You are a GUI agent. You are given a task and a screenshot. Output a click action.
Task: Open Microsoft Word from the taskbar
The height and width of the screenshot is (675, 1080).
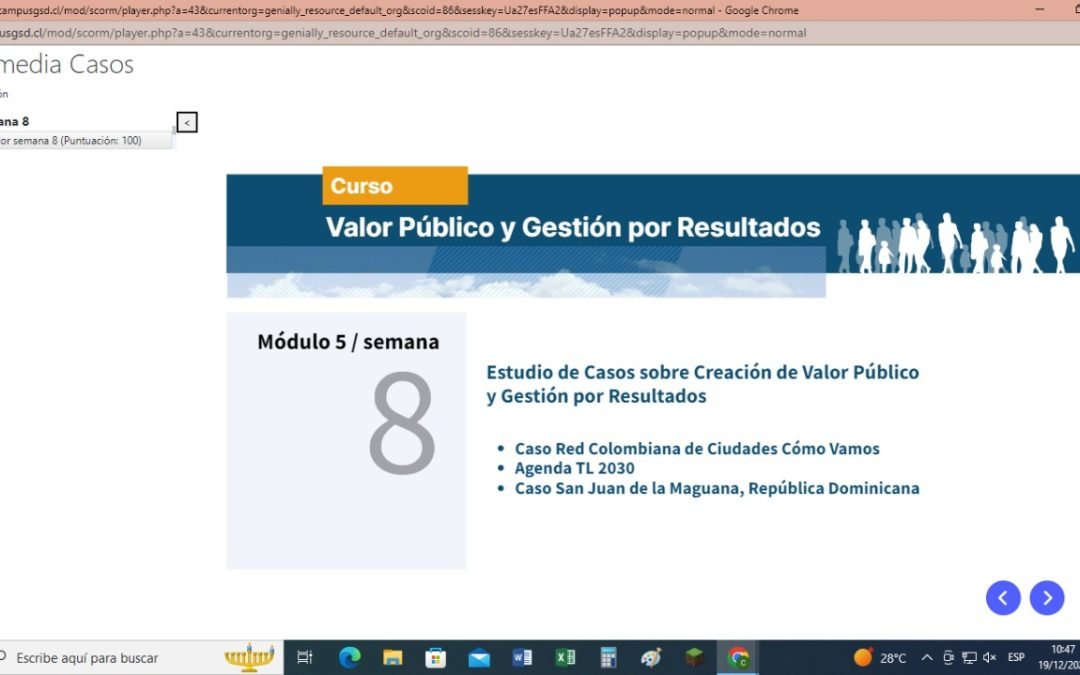(522, 657)
